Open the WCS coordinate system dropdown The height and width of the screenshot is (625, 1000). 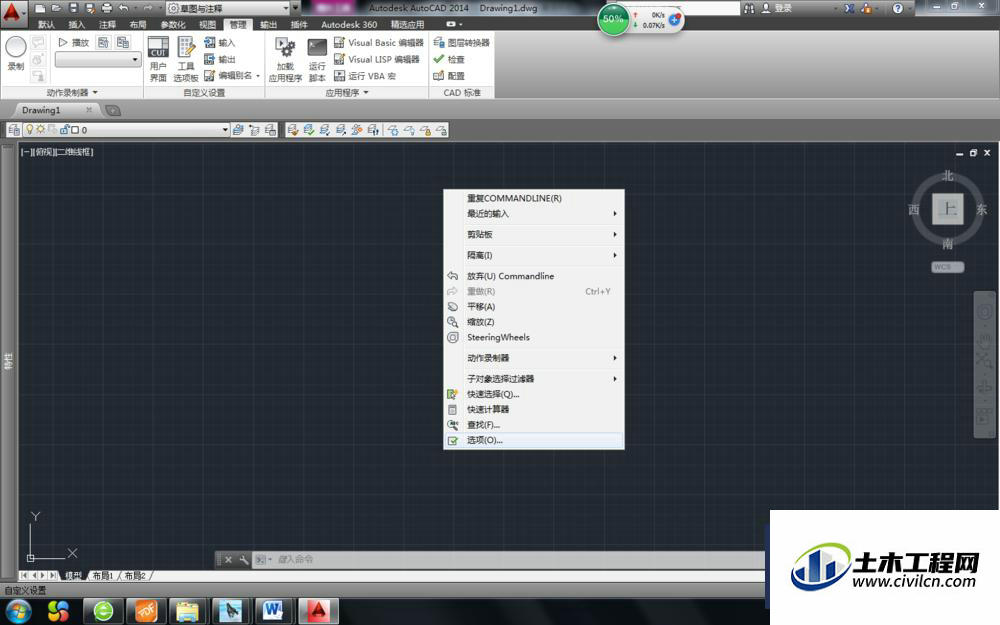(947, 267)
